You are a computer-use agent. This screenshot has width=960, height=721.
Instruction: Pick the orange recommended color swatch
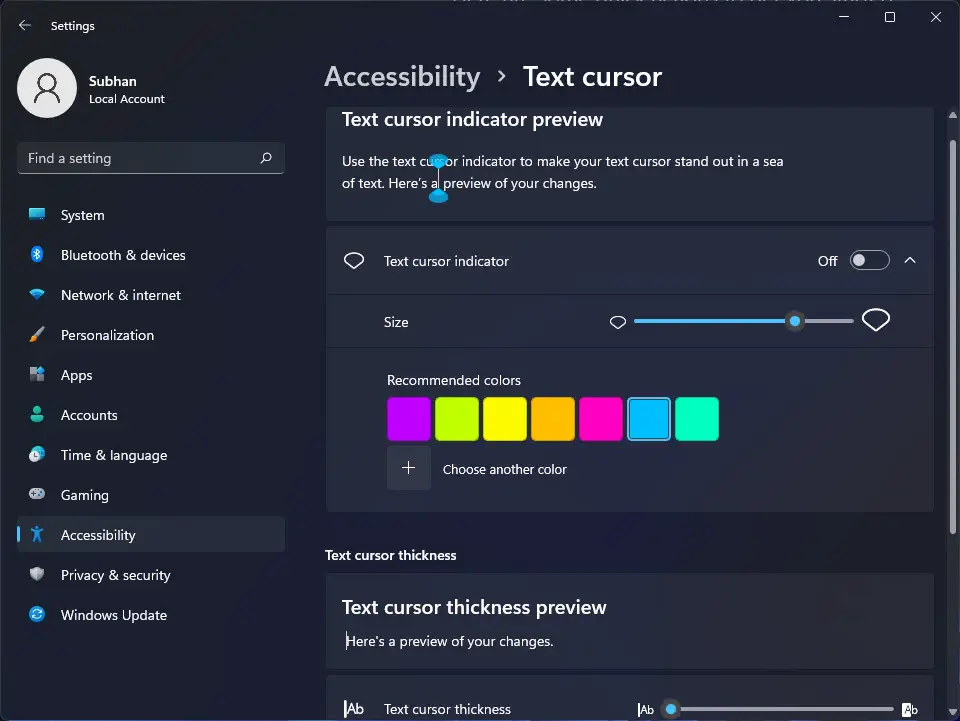[553, 419]
